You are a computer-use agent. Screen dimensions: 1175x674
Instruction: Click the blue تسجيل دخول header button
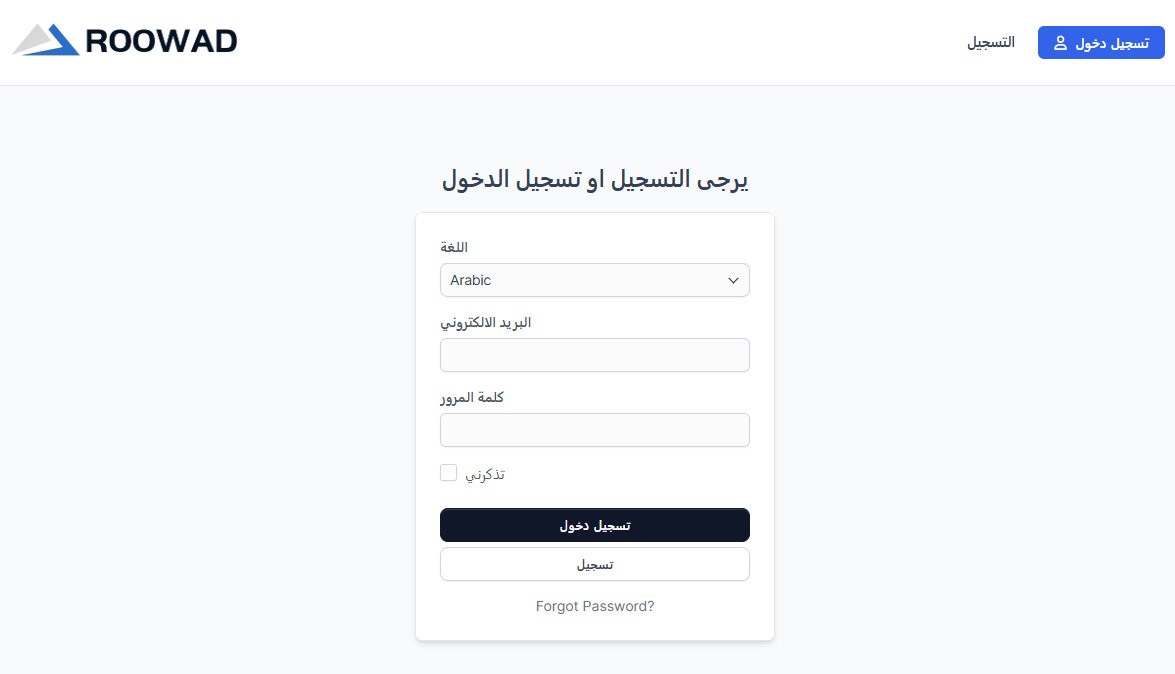1101,43
